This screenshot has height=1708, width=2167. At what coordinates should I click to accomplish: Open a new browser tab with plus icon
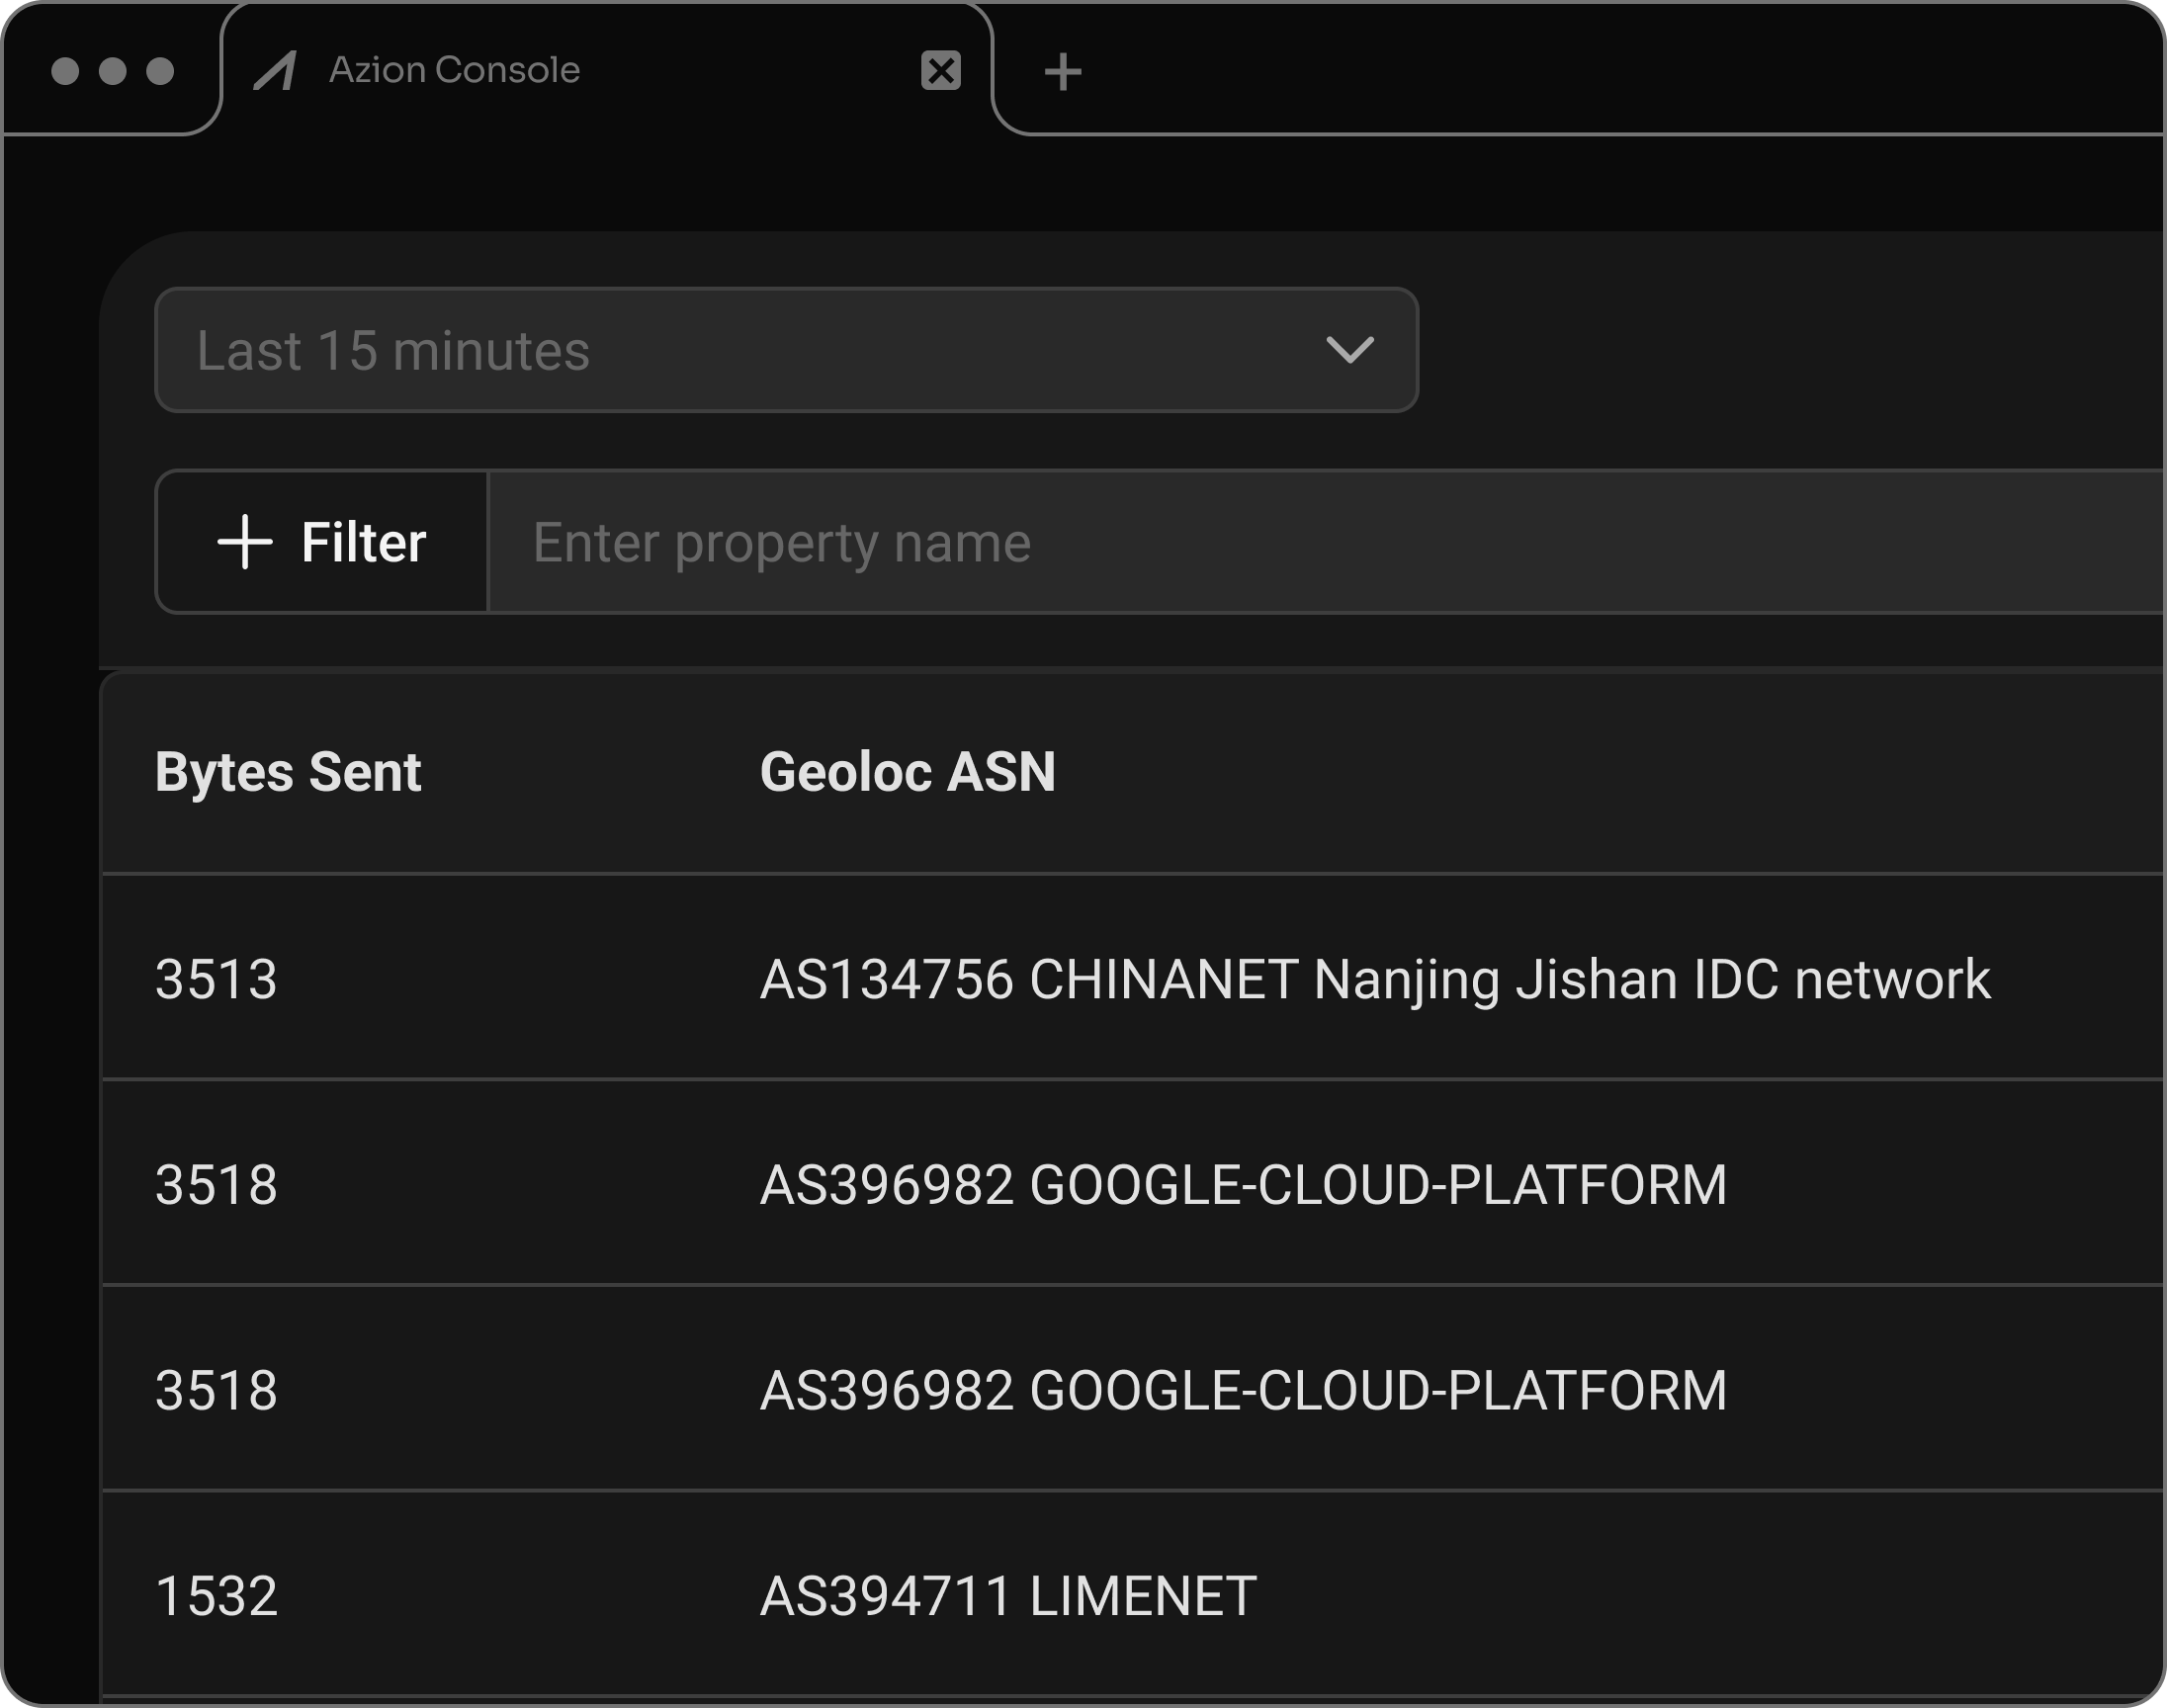click(1062, 72)
